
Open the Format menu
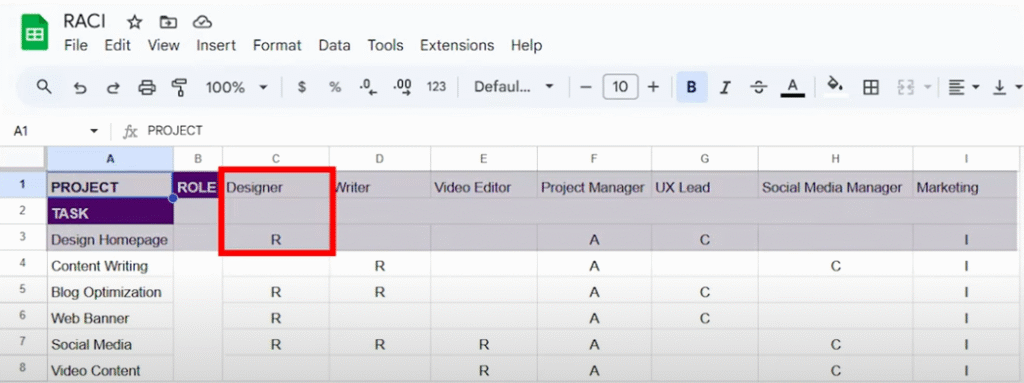click(x=277, y=46)
